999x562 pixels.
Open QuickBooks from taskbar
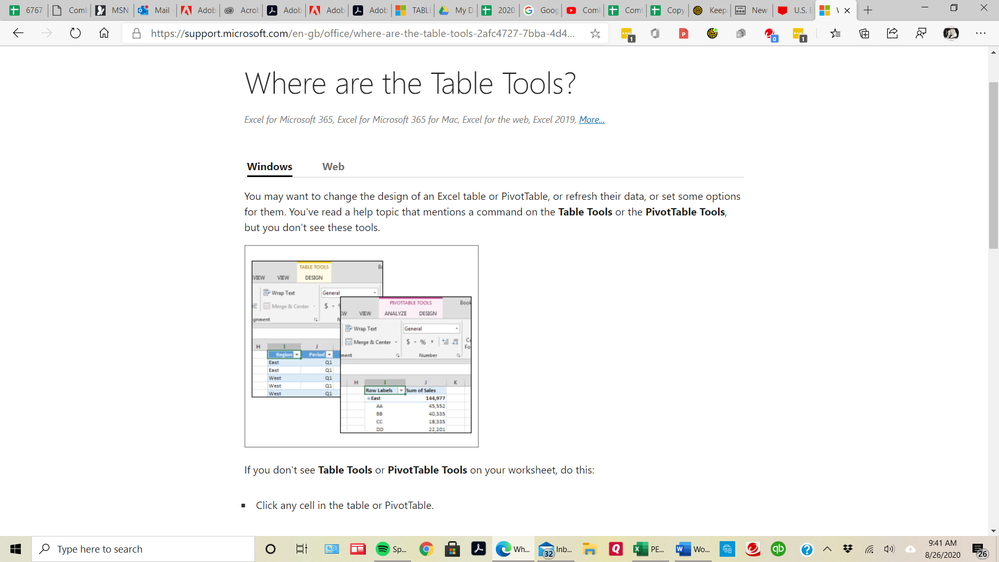click(x=778, y=549)
